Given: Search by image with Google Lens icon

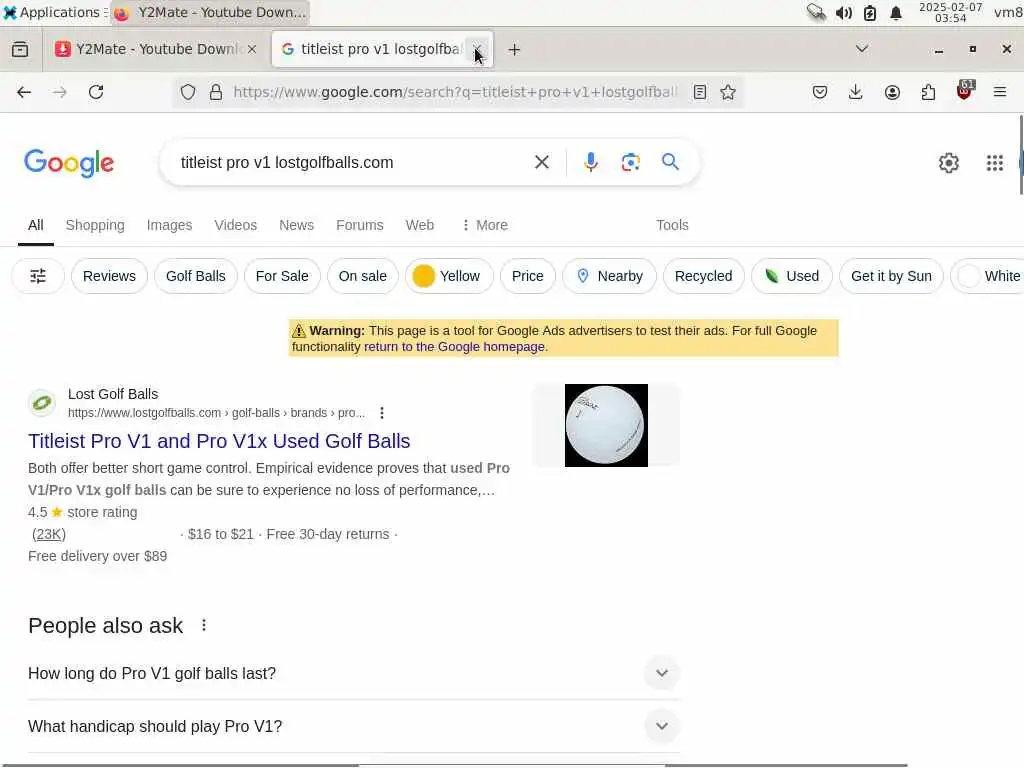Looking at the screenshot, I should pyautogui.click(x=630, y=162).
